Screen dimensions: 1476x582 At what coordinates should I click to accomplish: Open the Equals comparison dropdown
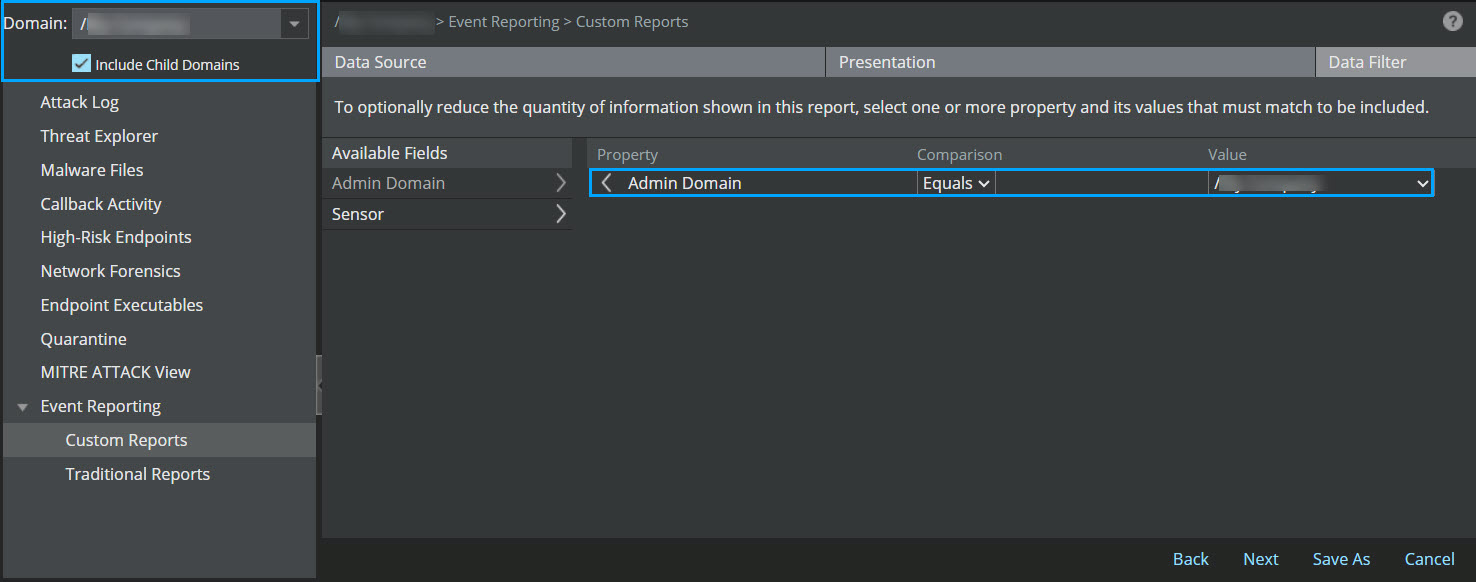point(956,183)
